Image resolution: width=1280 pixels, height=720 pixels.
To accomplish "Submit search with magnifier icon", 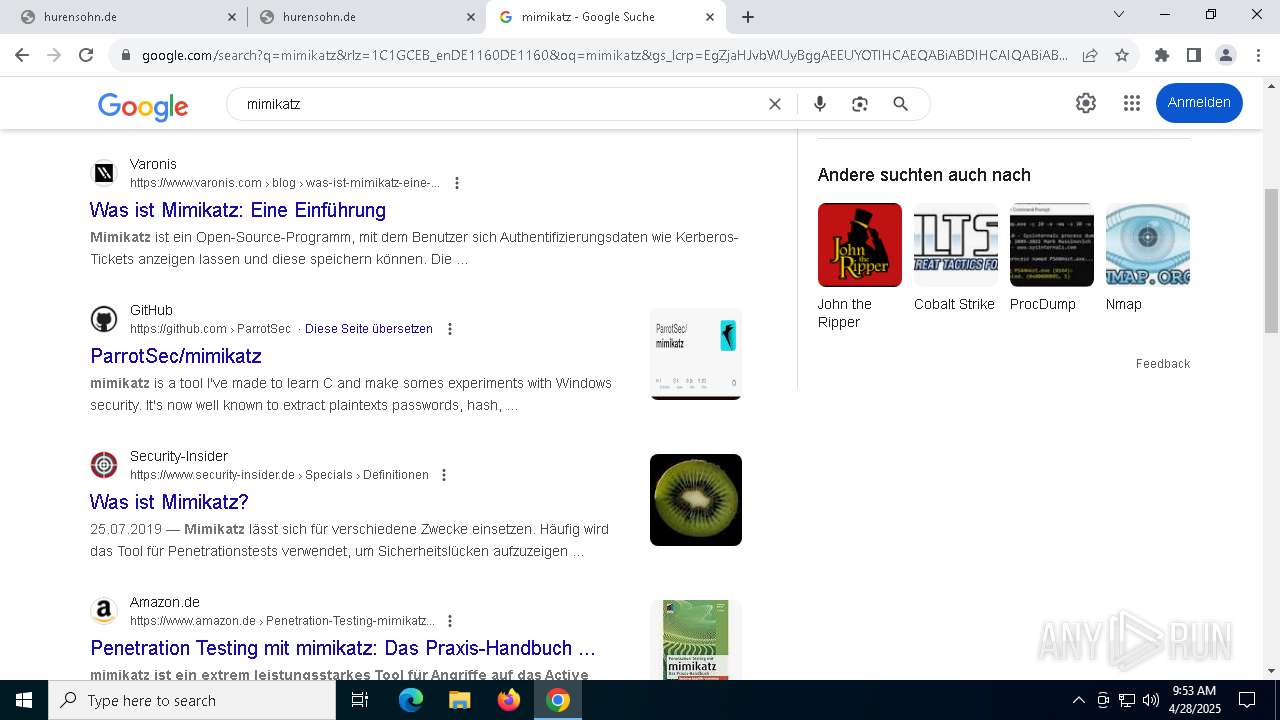I will [x=900, y=104].
